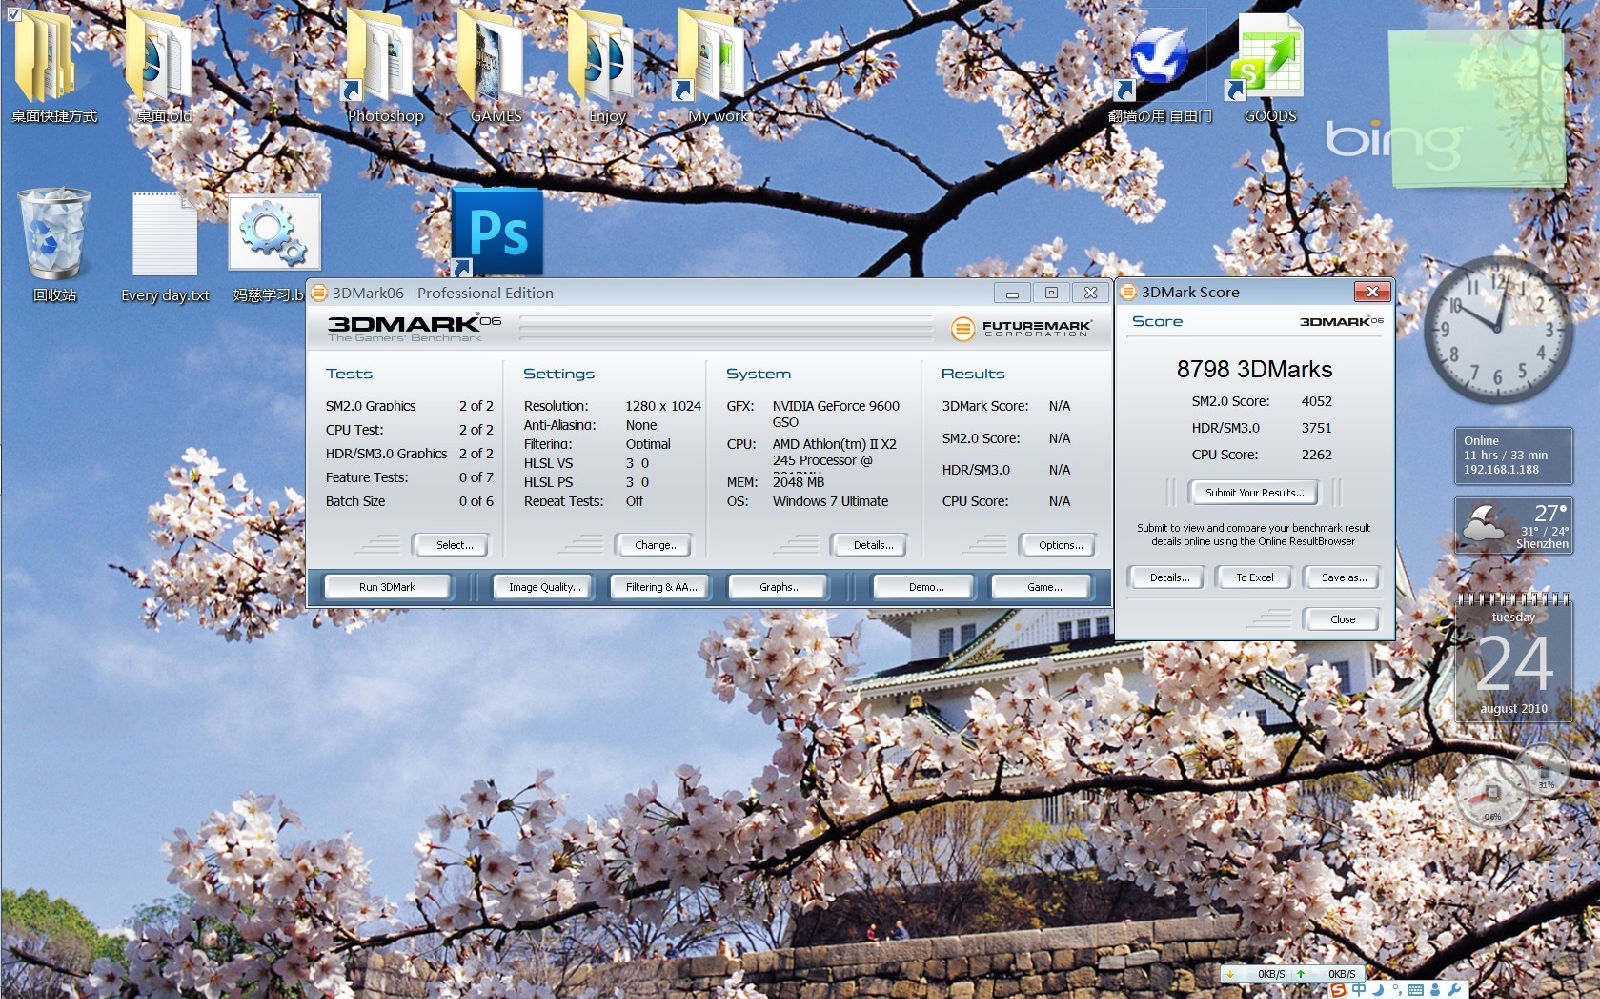The image size is (1600, 999).
Task: Open Image Quality... tool
Action: [544, 587]
